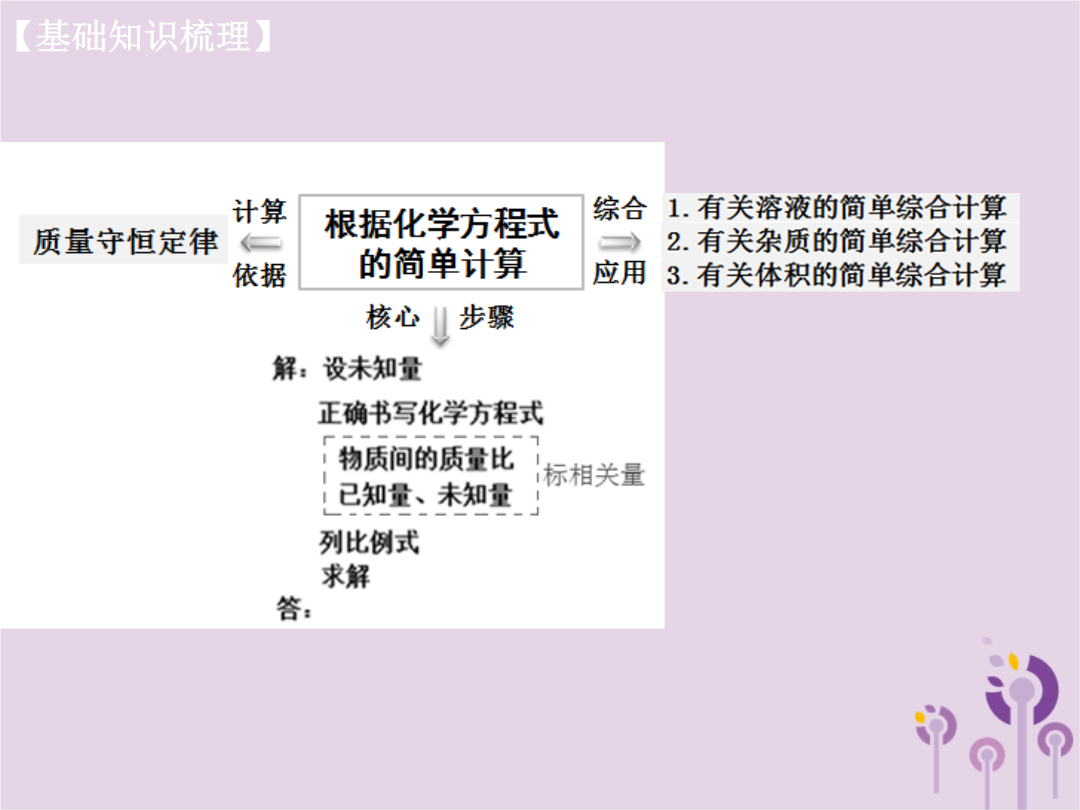Viewport: 1080px width, 810px height.
Task: Click the step 列比例式
Action: point(369,542)
